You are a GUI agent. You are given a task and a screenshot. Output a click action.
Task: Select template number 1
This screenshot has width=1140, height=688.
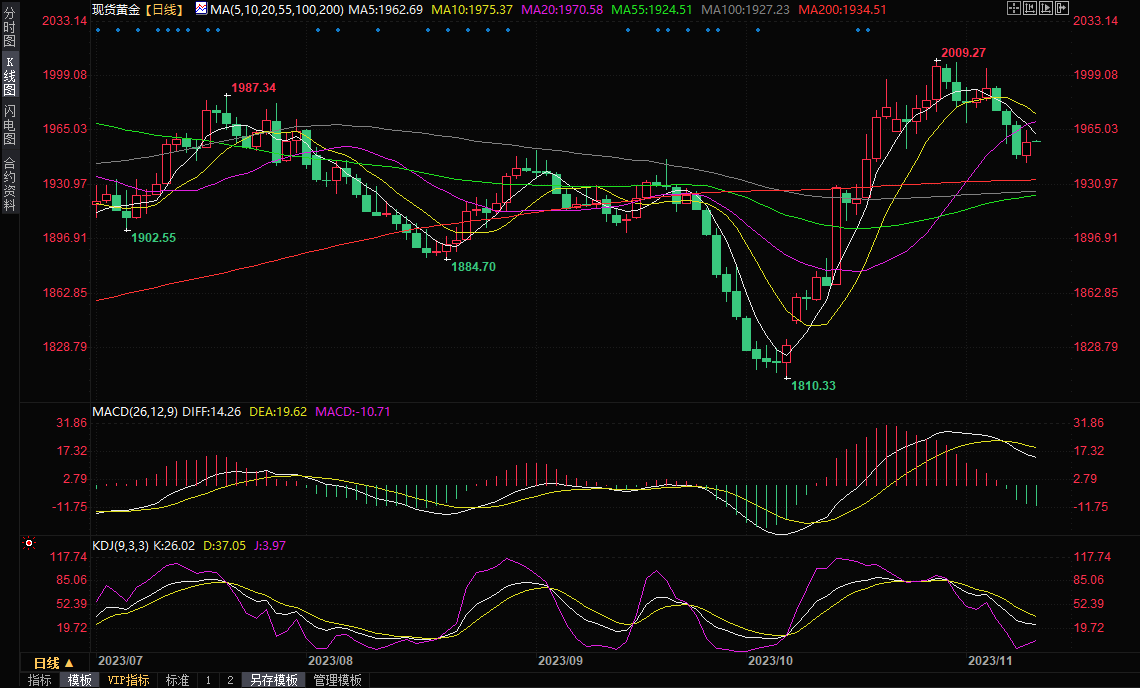tap(208, 680)
